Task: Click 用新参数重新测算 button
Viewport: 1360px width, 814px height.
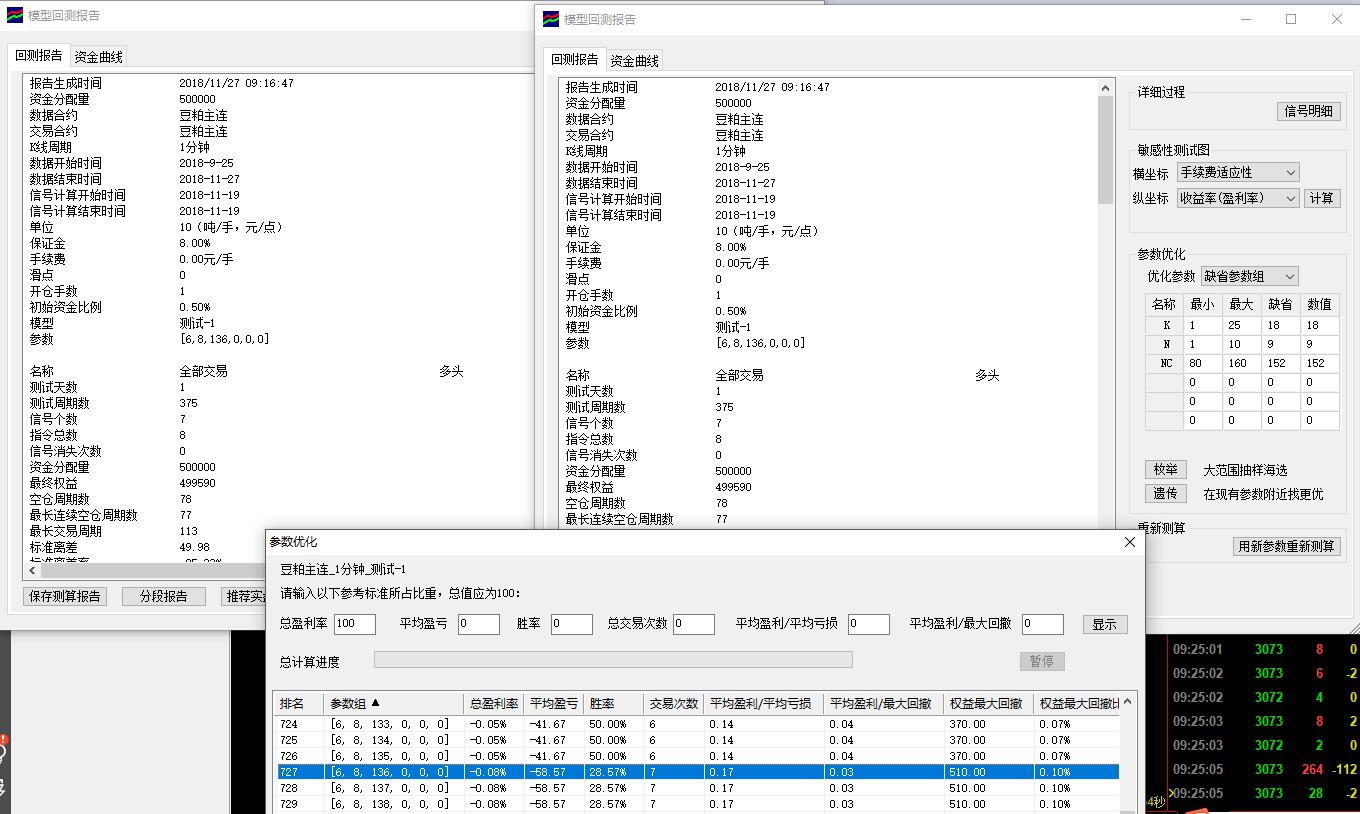Action: (1286, 547)
